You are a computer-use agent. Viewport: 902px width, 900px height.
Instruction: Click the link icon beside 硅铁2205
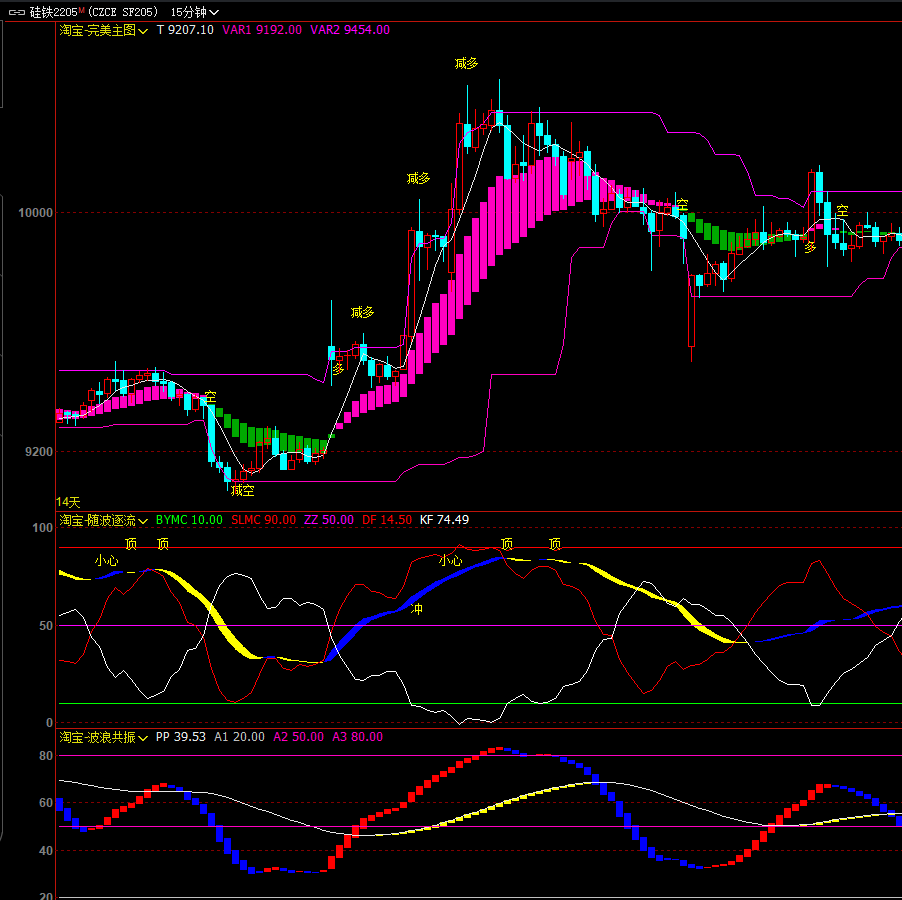[17, 12]
